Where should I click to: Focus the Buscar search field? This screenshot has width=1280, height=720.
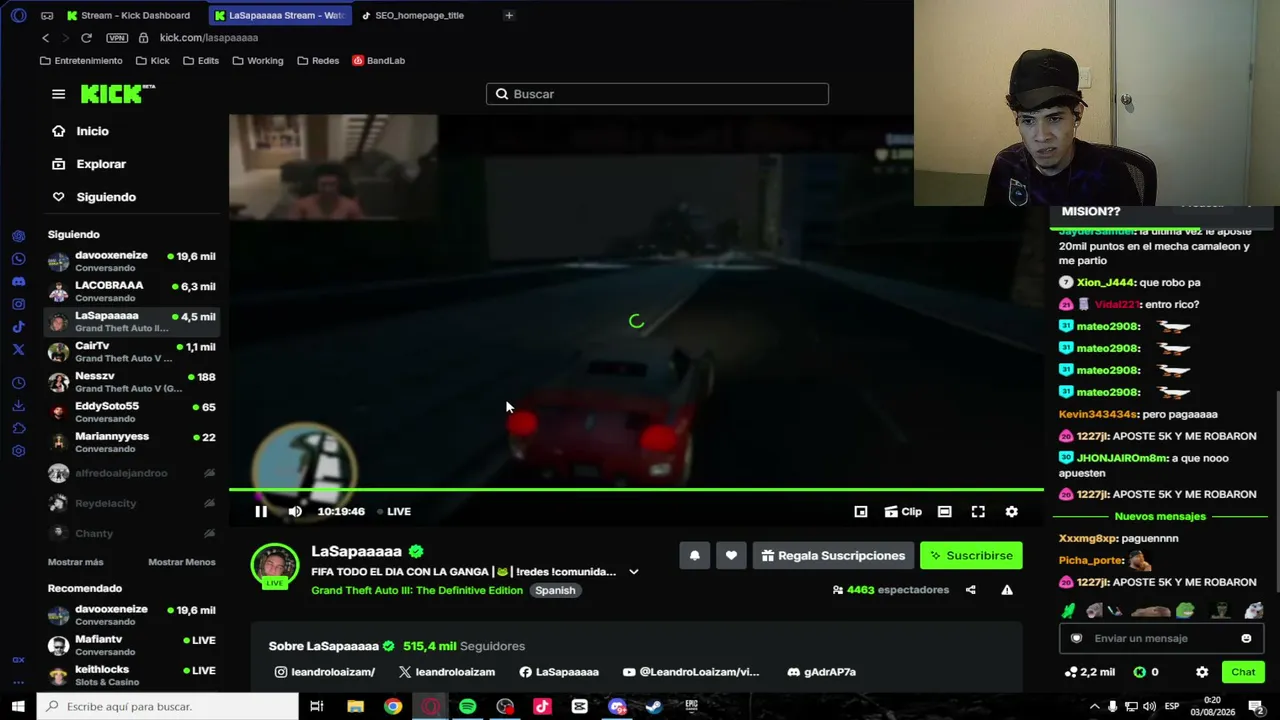click(x=657, y=94)
